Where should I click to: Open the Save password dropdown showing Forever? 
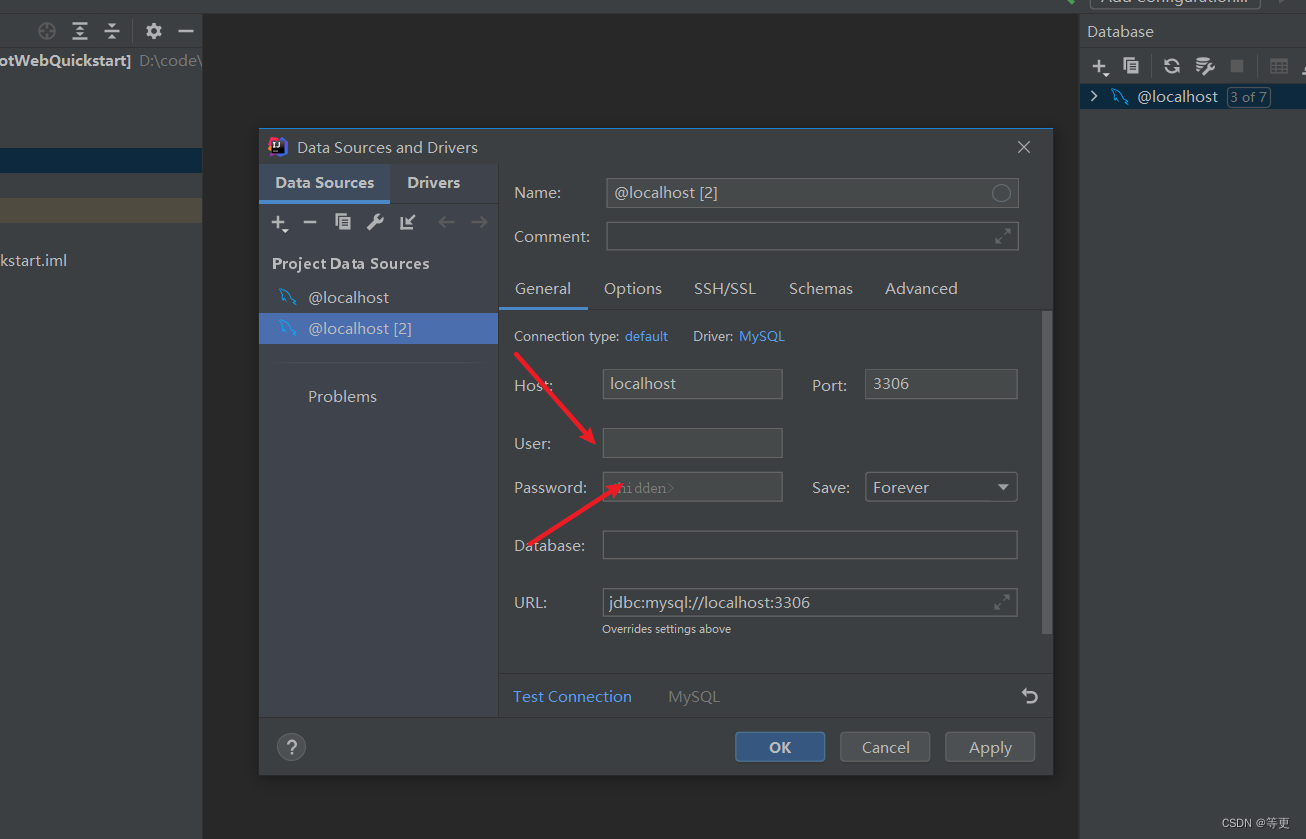pos(941,487)
